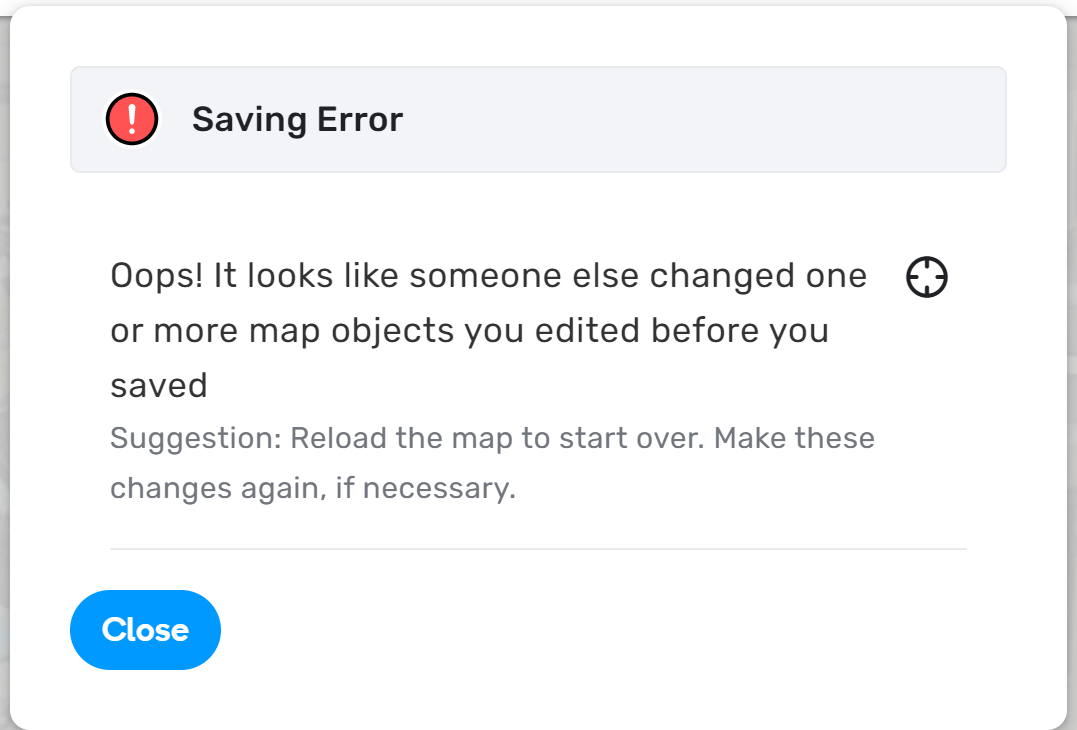This screenshot has width=1077, height=730.
Task: Click the Saving Error heading text
Action: [297, 119]
